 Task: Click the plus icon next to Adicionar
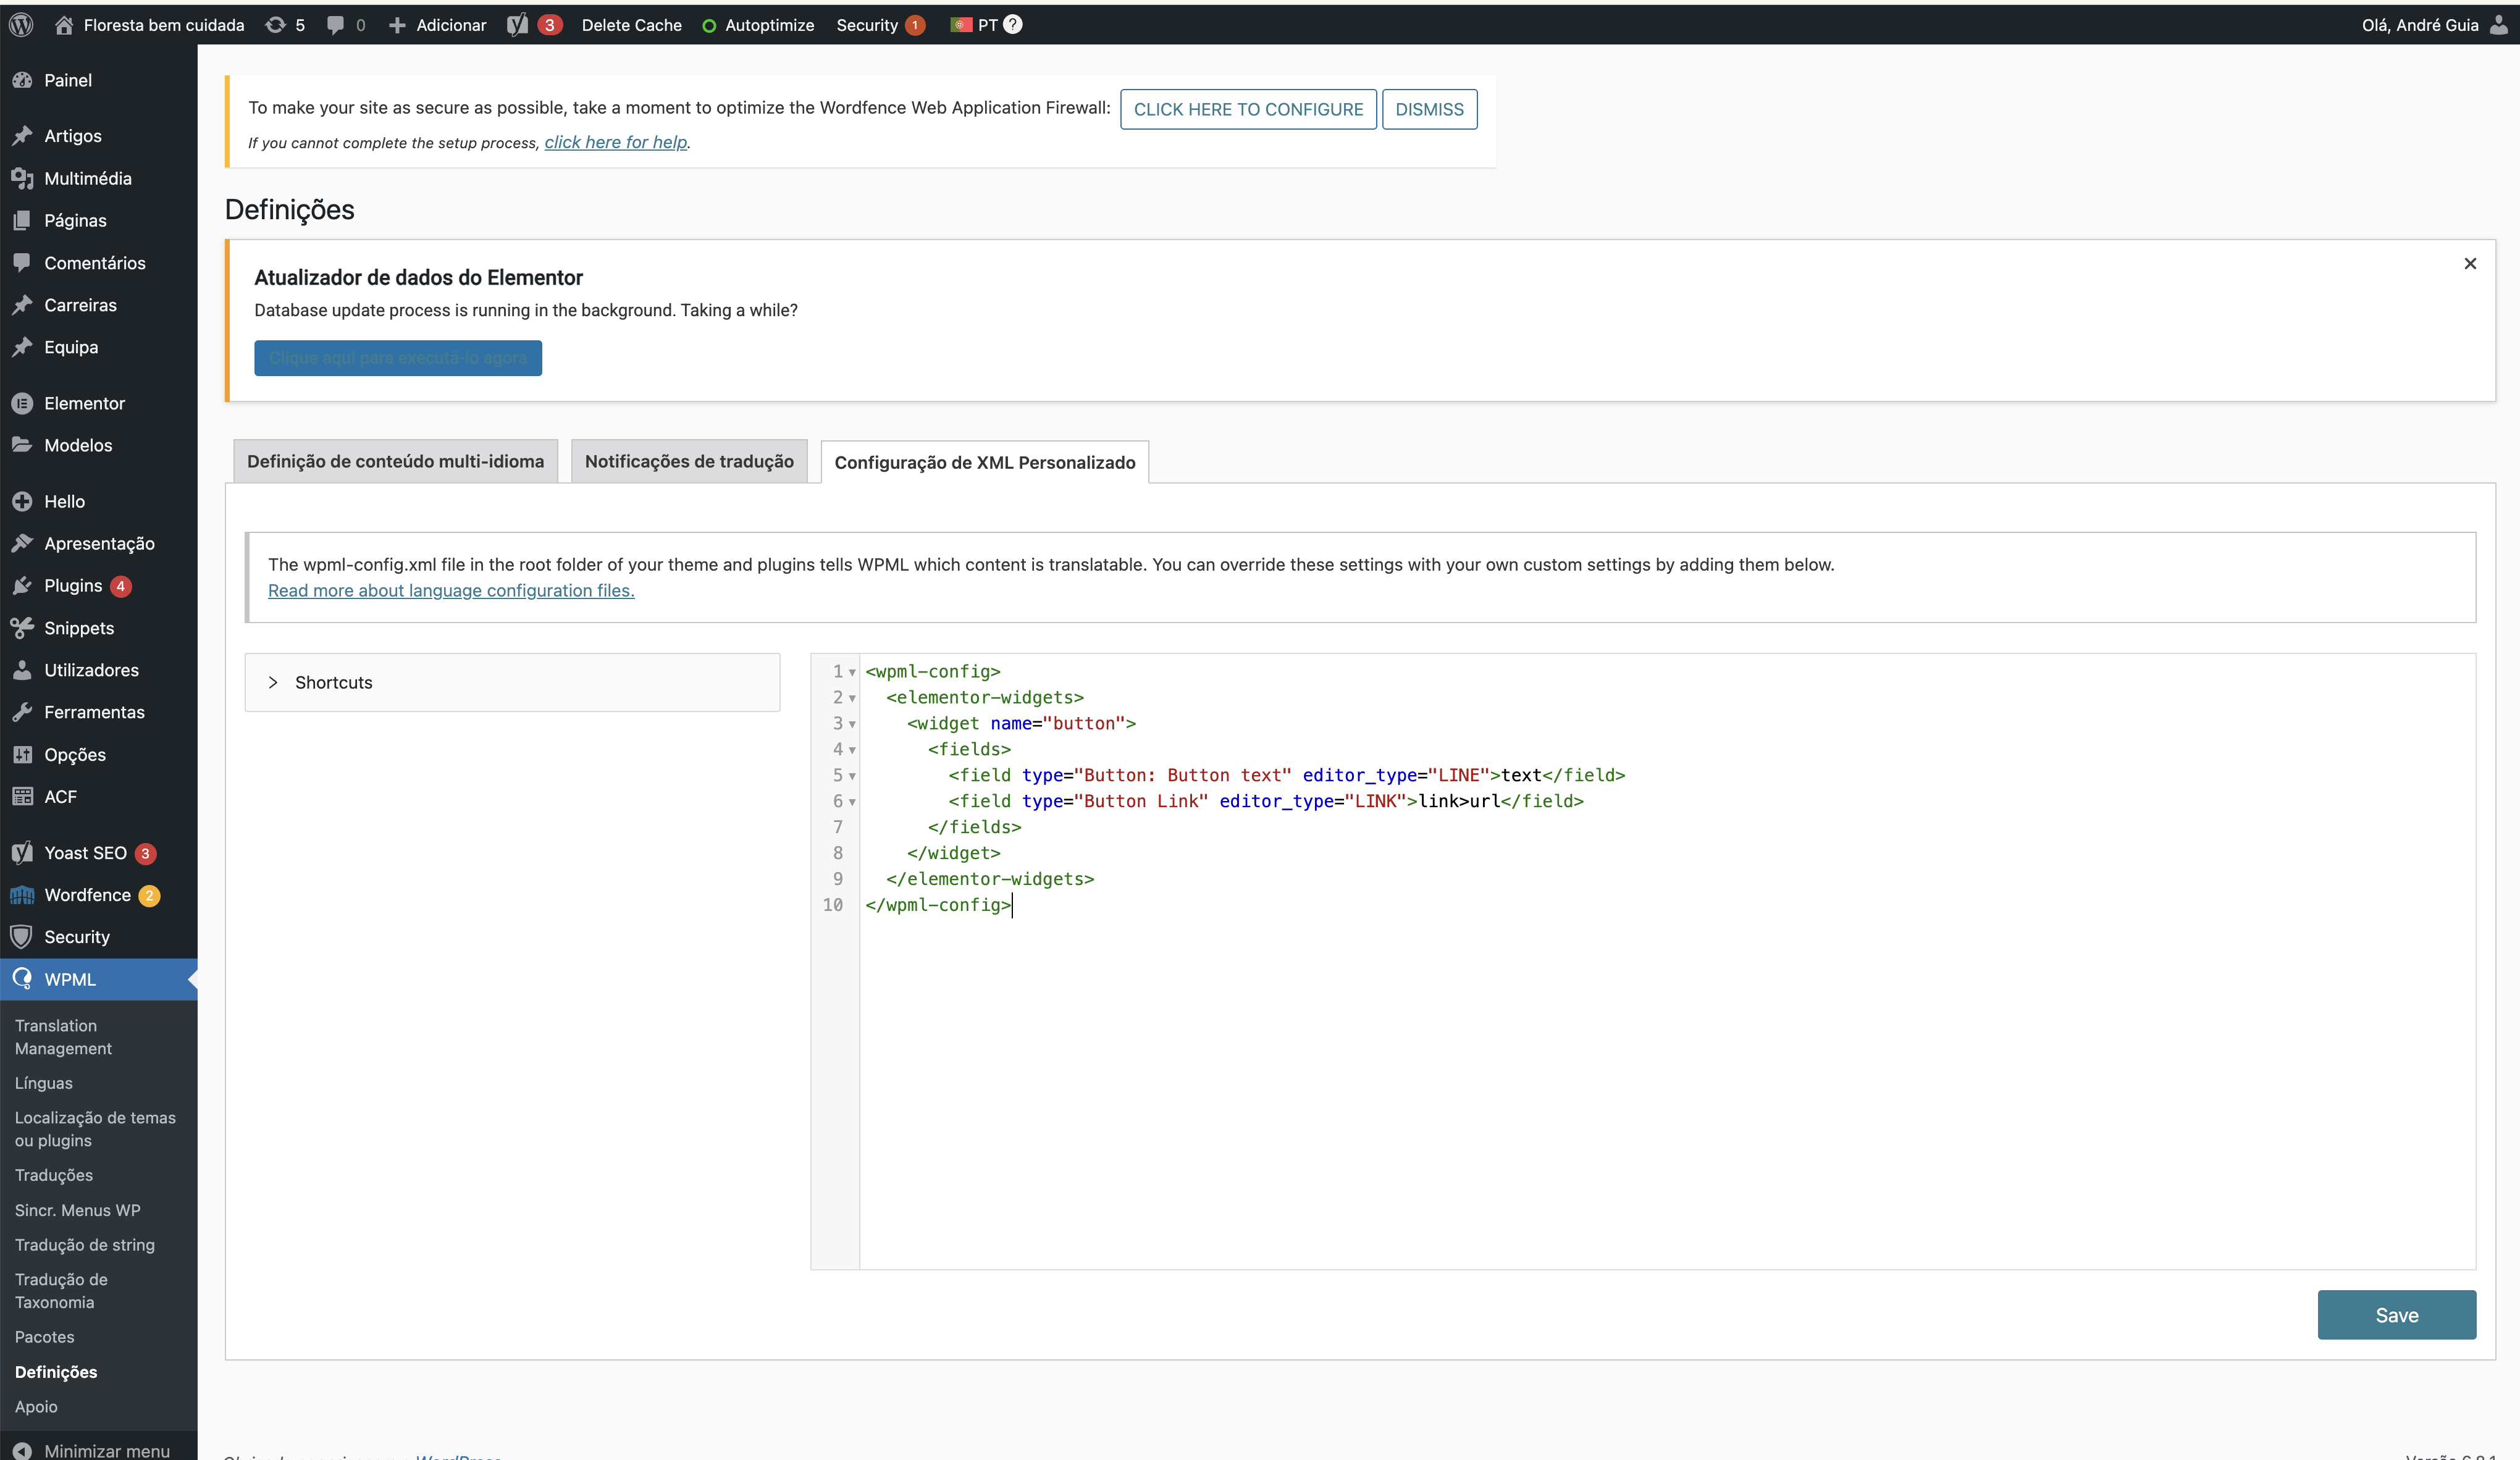pos(397,25)
